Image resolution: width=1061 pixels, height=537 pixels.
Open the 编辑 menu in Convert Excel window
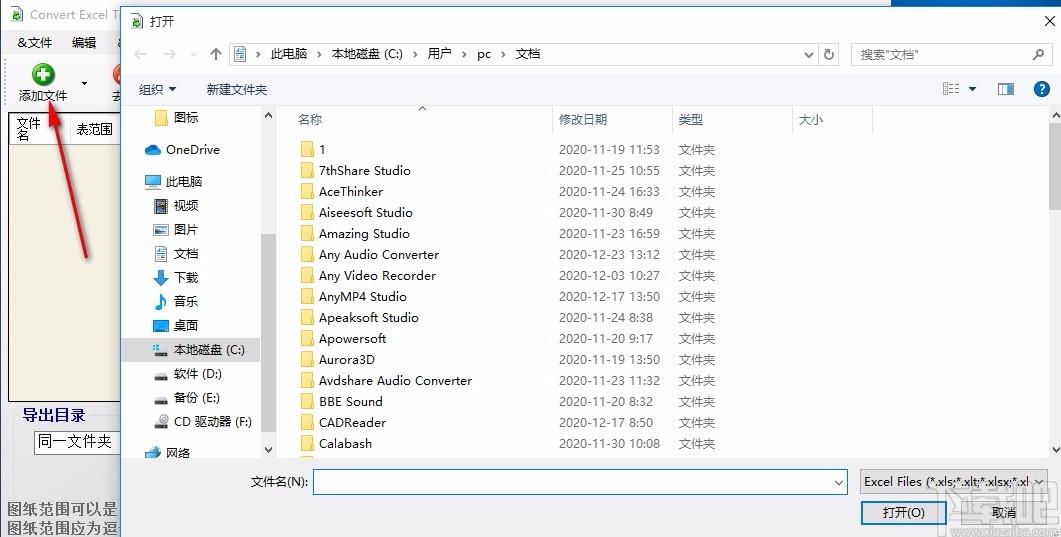84,43
